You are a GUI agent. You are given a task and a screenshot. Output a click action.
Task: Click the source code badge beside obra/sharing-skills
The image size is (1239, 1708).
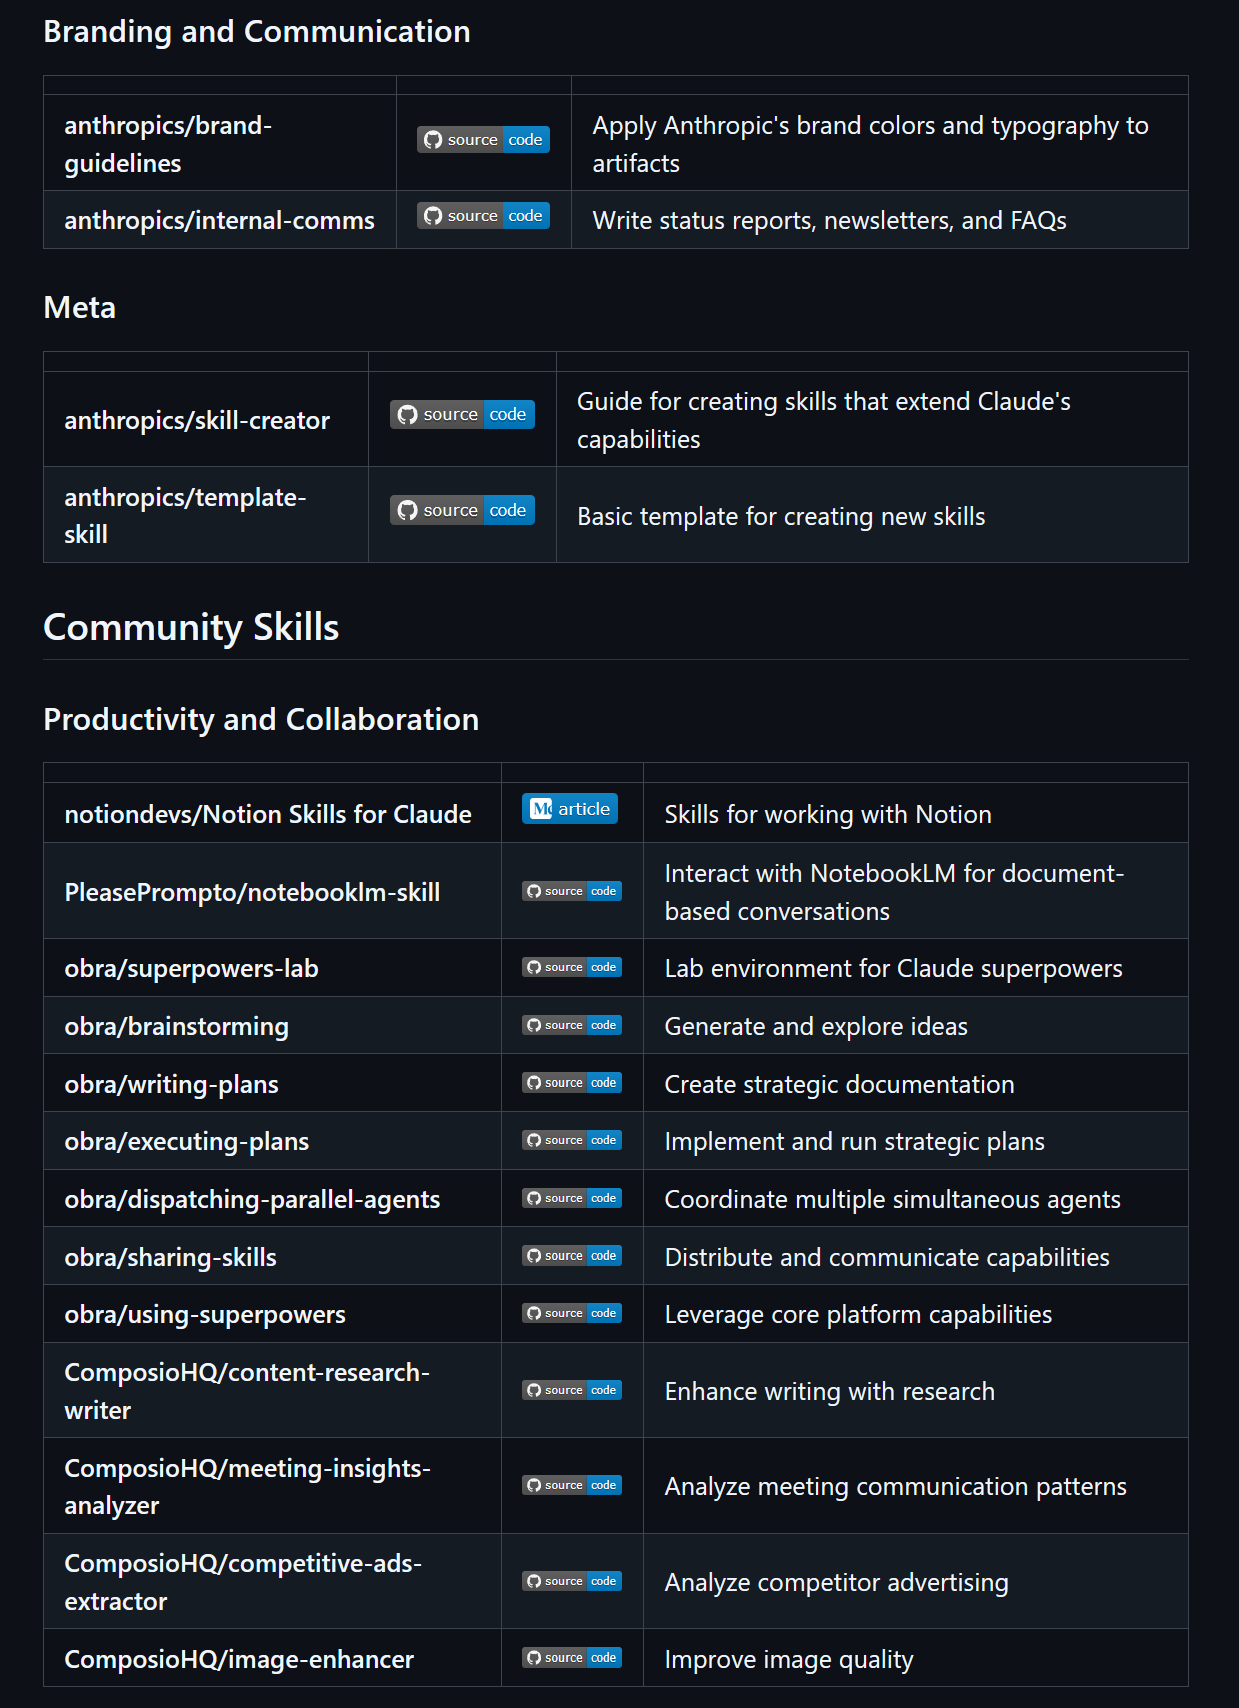(572, 1256)
